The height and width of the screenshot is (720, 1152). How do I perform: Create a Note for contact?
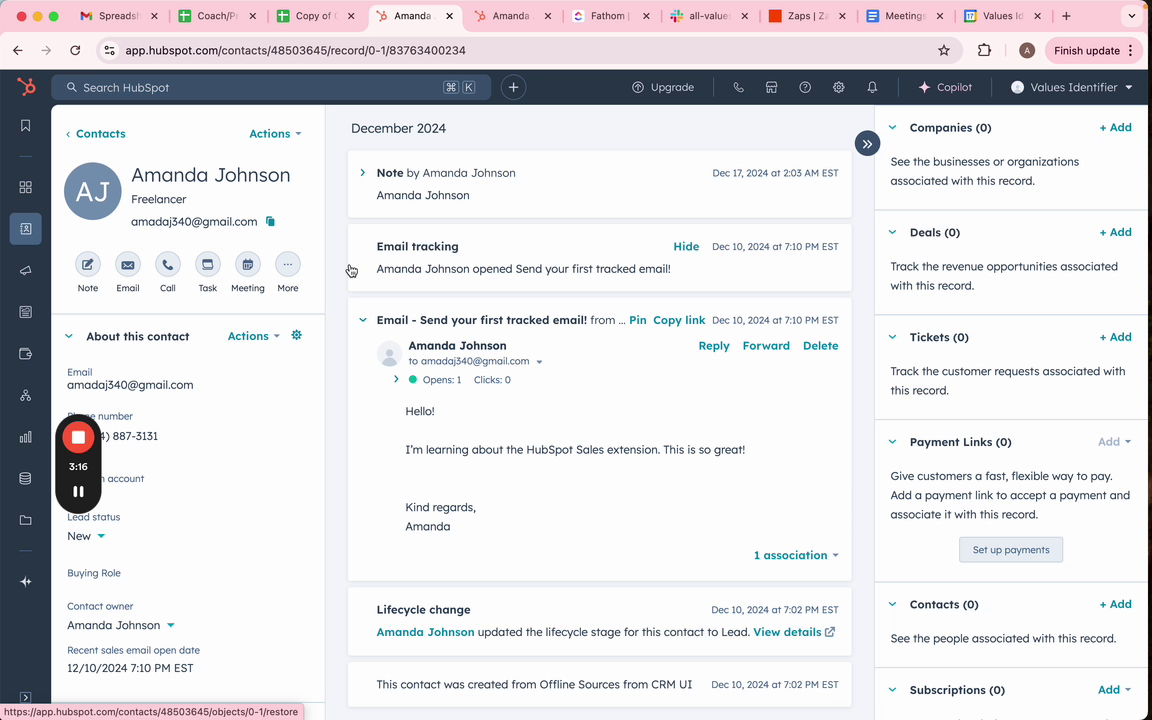pos(87,264)
